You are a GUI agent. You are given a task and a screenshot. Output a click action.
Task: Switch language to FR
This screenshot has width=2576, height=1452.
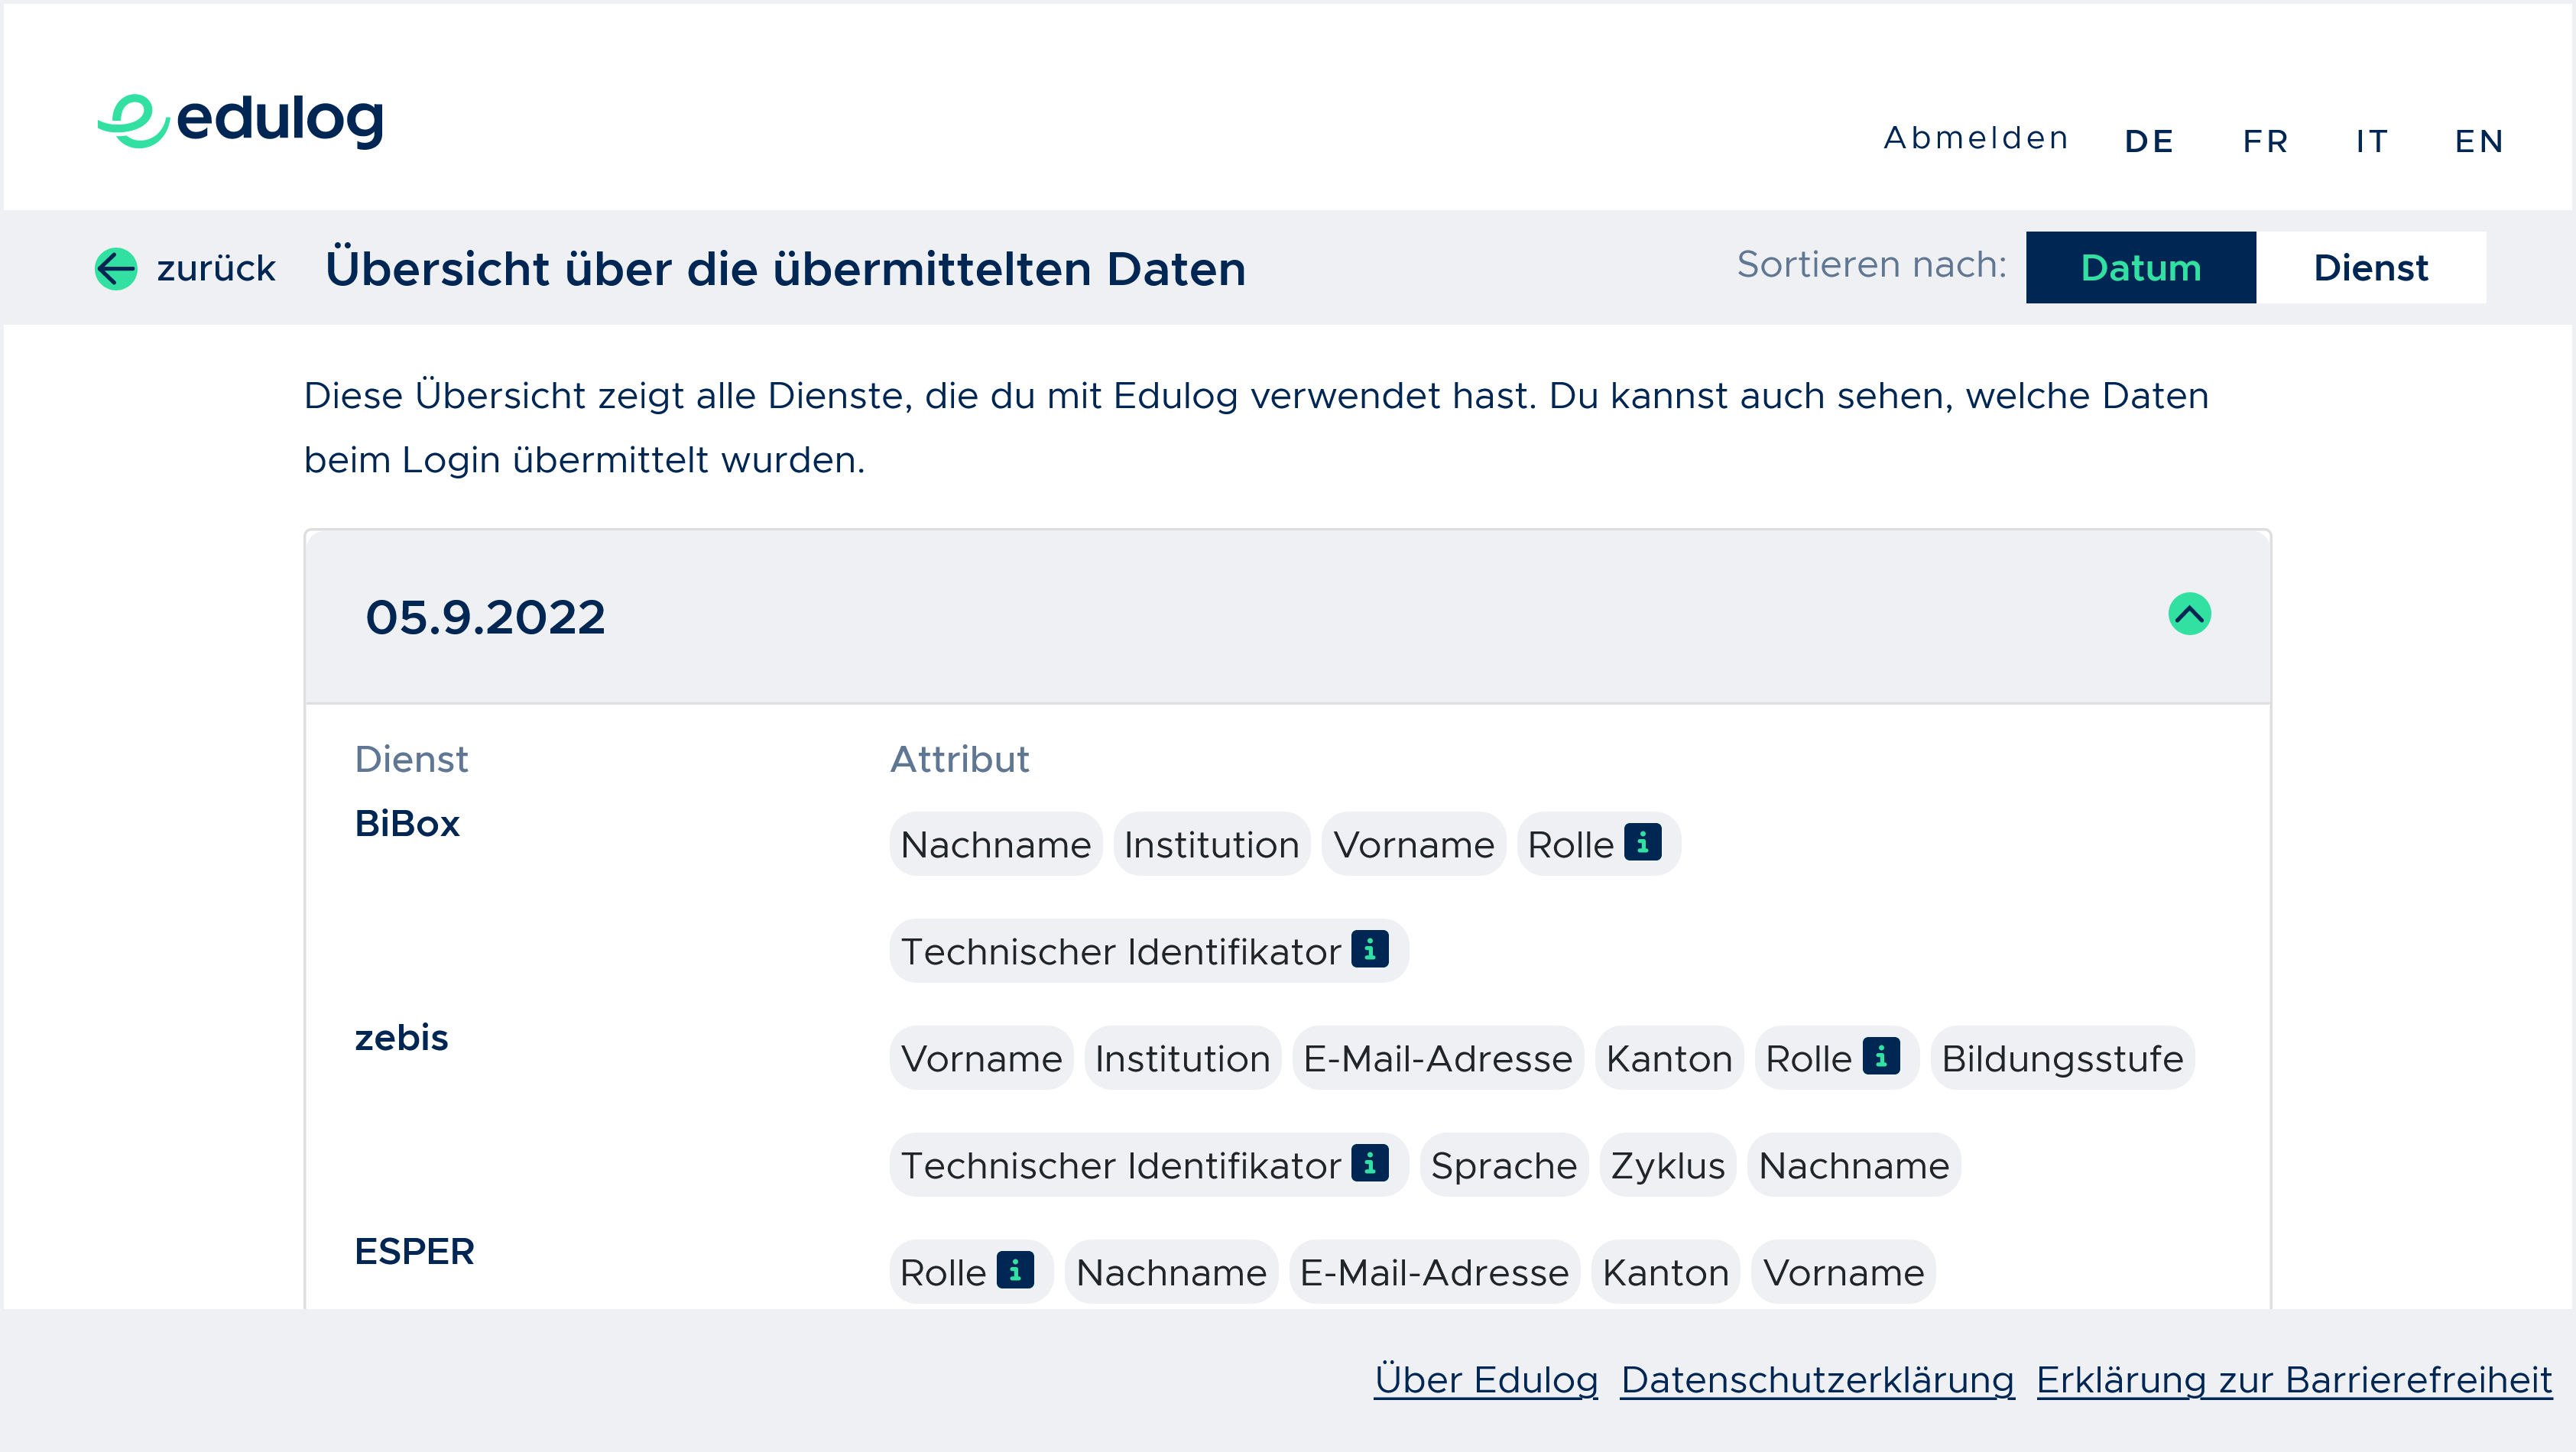pos(2266,141)
